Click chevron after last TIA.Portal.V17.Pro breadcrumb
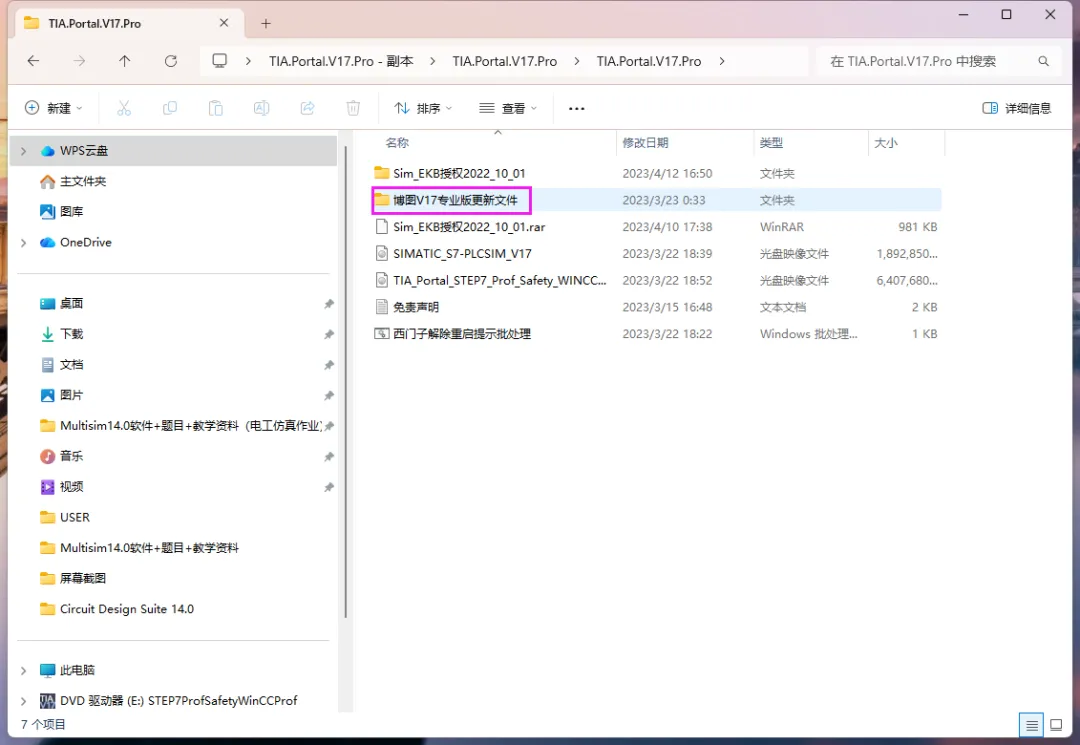The height and width of the screenshot is (745, 1080). pos(722,61)
